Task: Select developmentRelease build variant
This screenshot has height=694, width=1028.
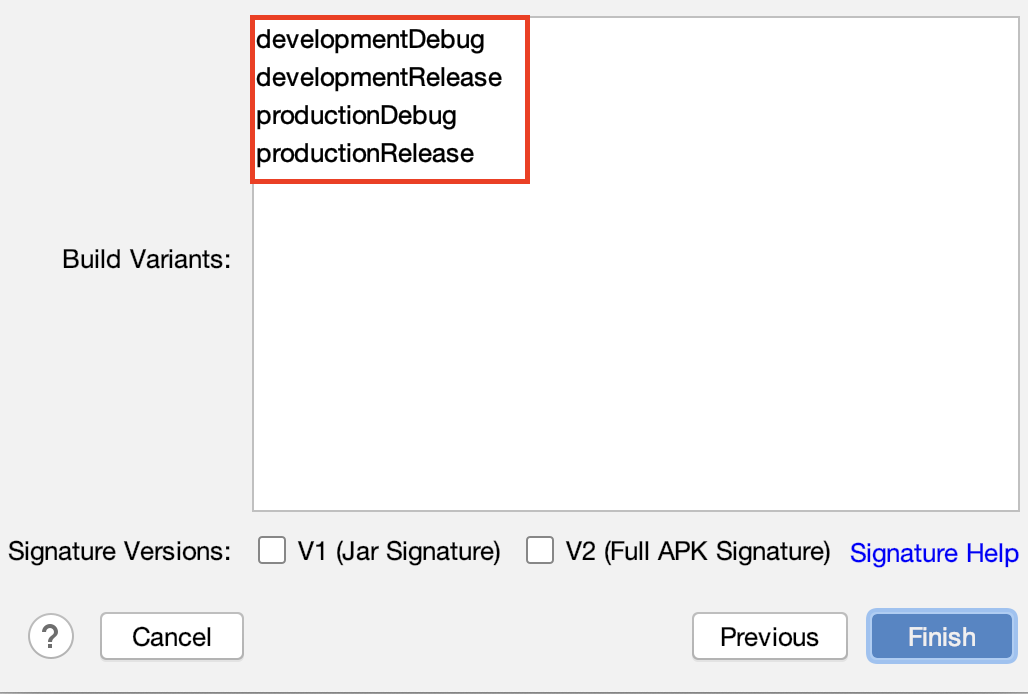Action: [379, 77]
